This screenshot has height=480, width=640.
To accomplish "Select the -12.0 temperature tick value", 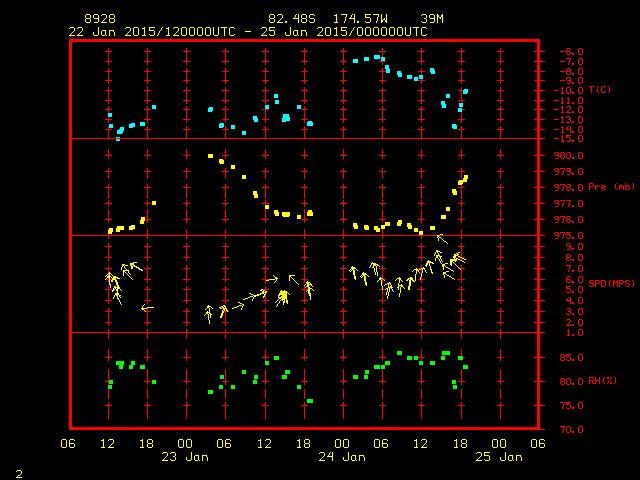I will click(568, 109).
